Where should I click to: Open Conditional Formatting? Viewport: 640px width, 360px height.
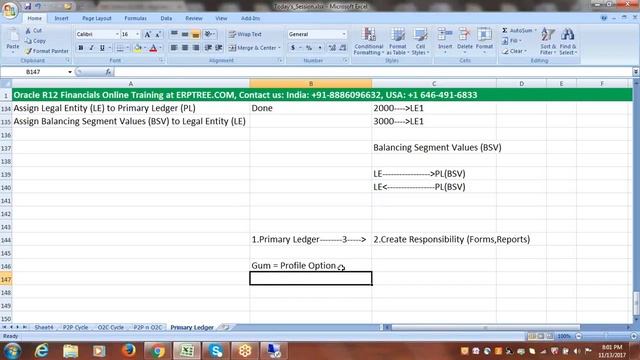[369, 41]
